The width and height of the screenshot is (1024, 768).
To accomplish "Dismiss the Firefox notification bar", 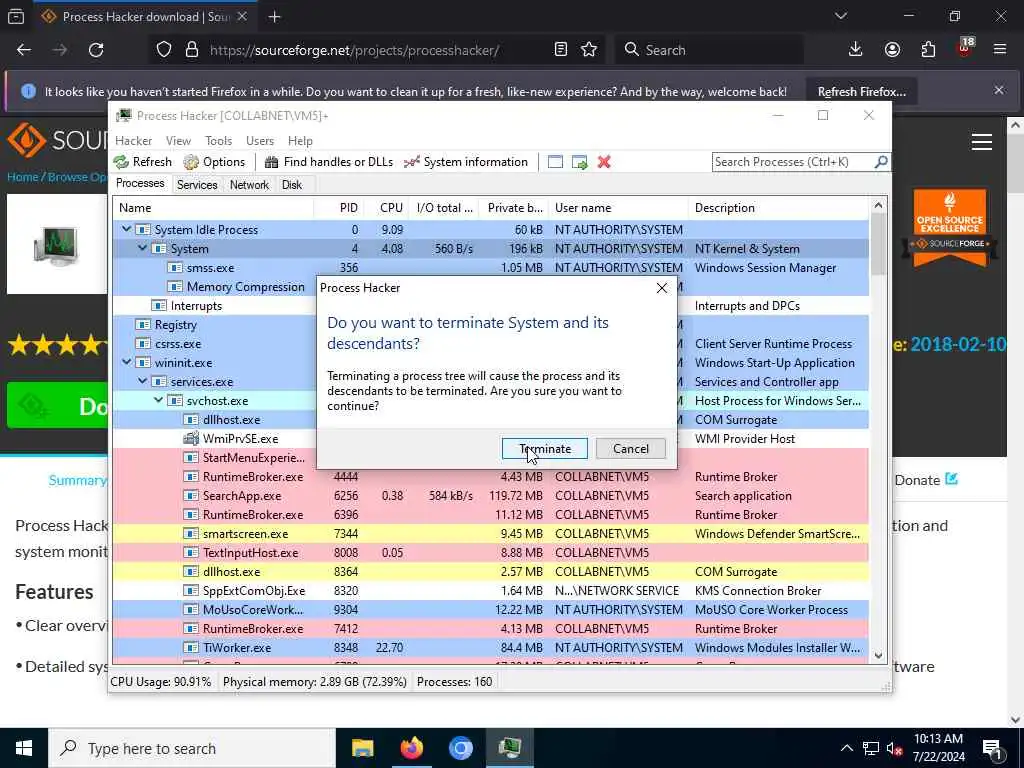I will tap(999, 90).
